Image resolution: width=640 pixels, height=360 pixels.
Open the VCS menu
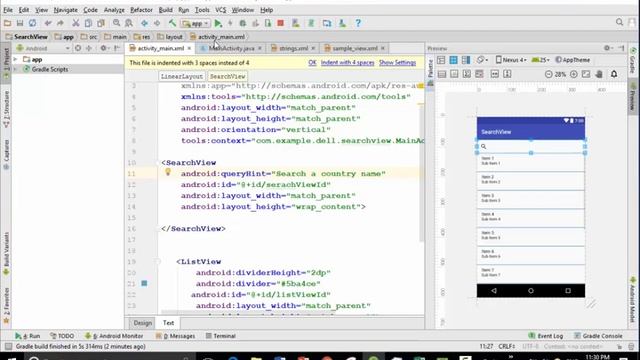pos(220,10)
